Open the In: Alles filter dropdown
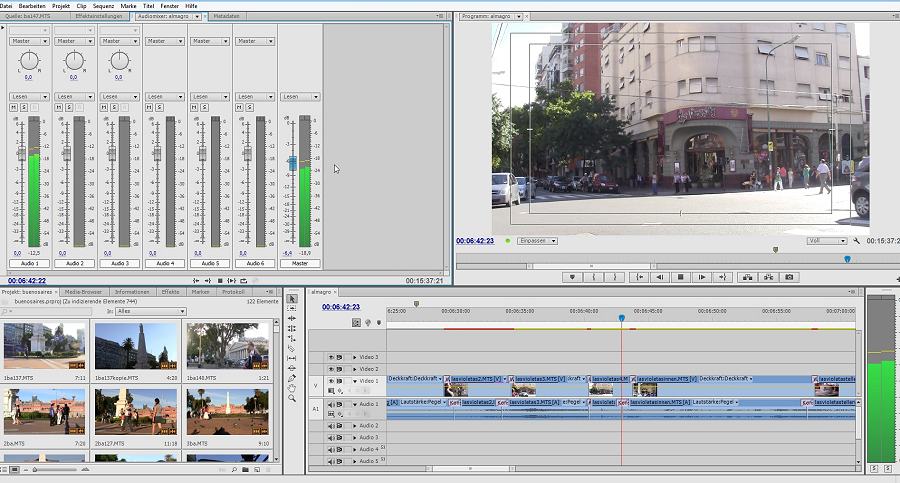 [x=151, y=311]
